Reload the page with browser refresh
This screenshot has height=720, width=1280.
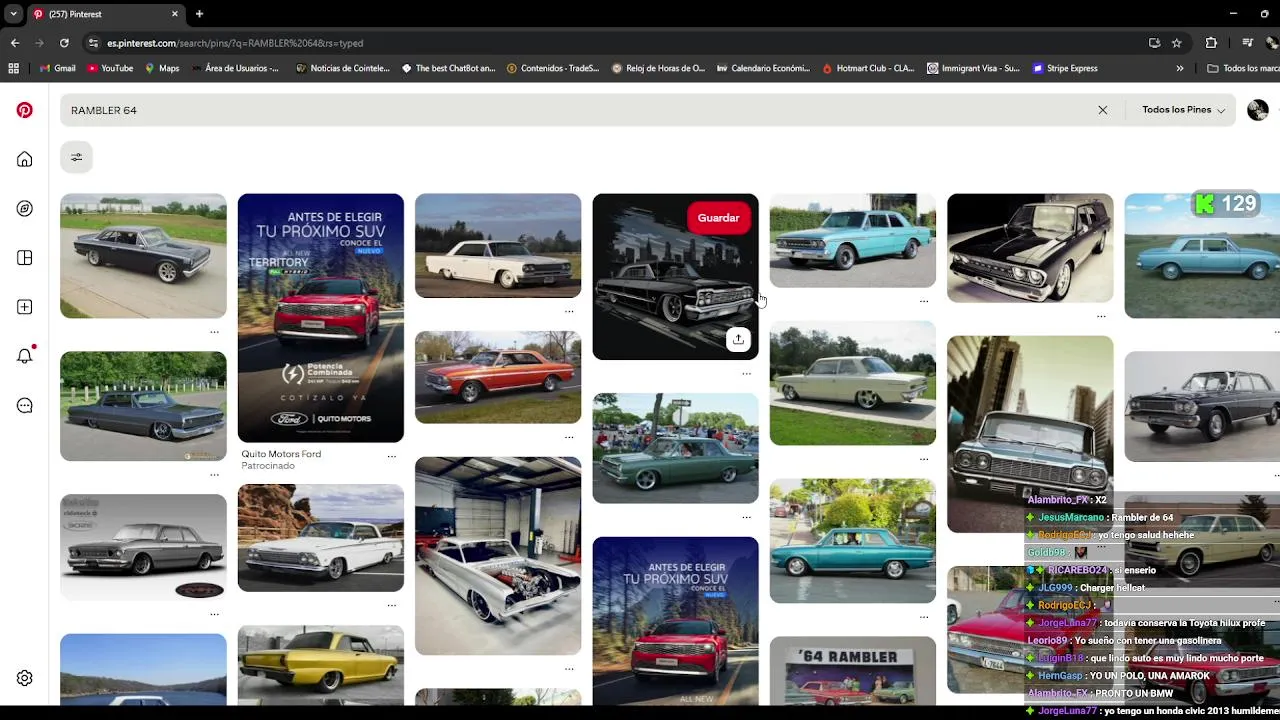coord(64,43)
